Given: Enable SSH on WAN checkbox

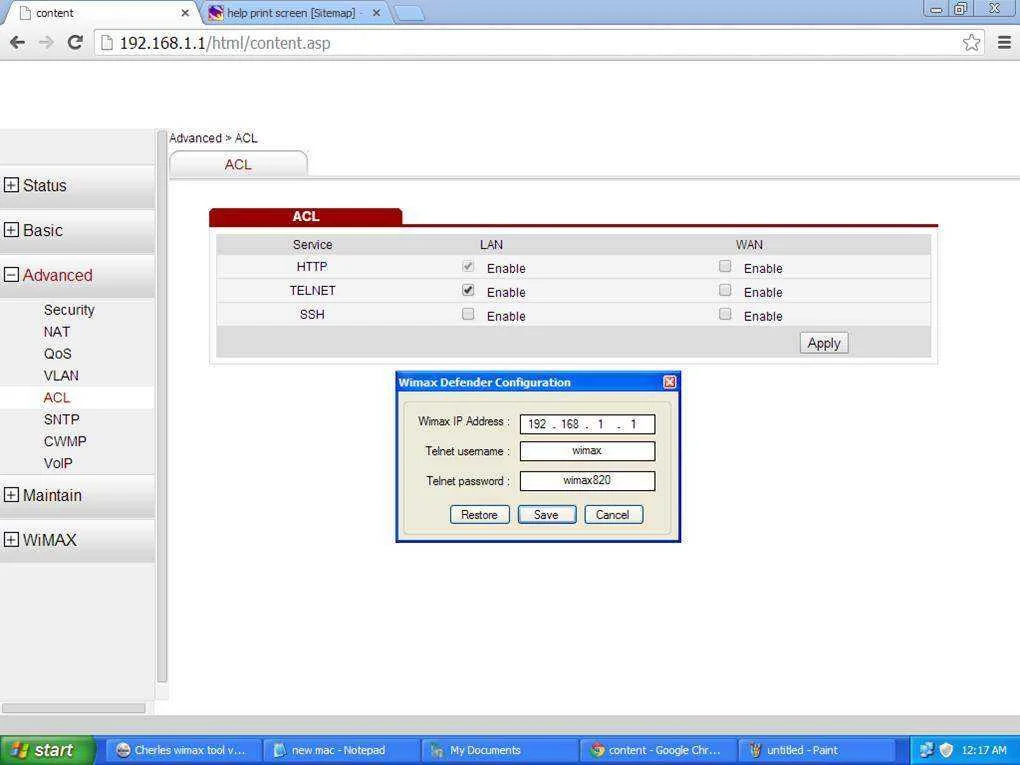Looking at the screenshot, I should (x=725, y=314).
